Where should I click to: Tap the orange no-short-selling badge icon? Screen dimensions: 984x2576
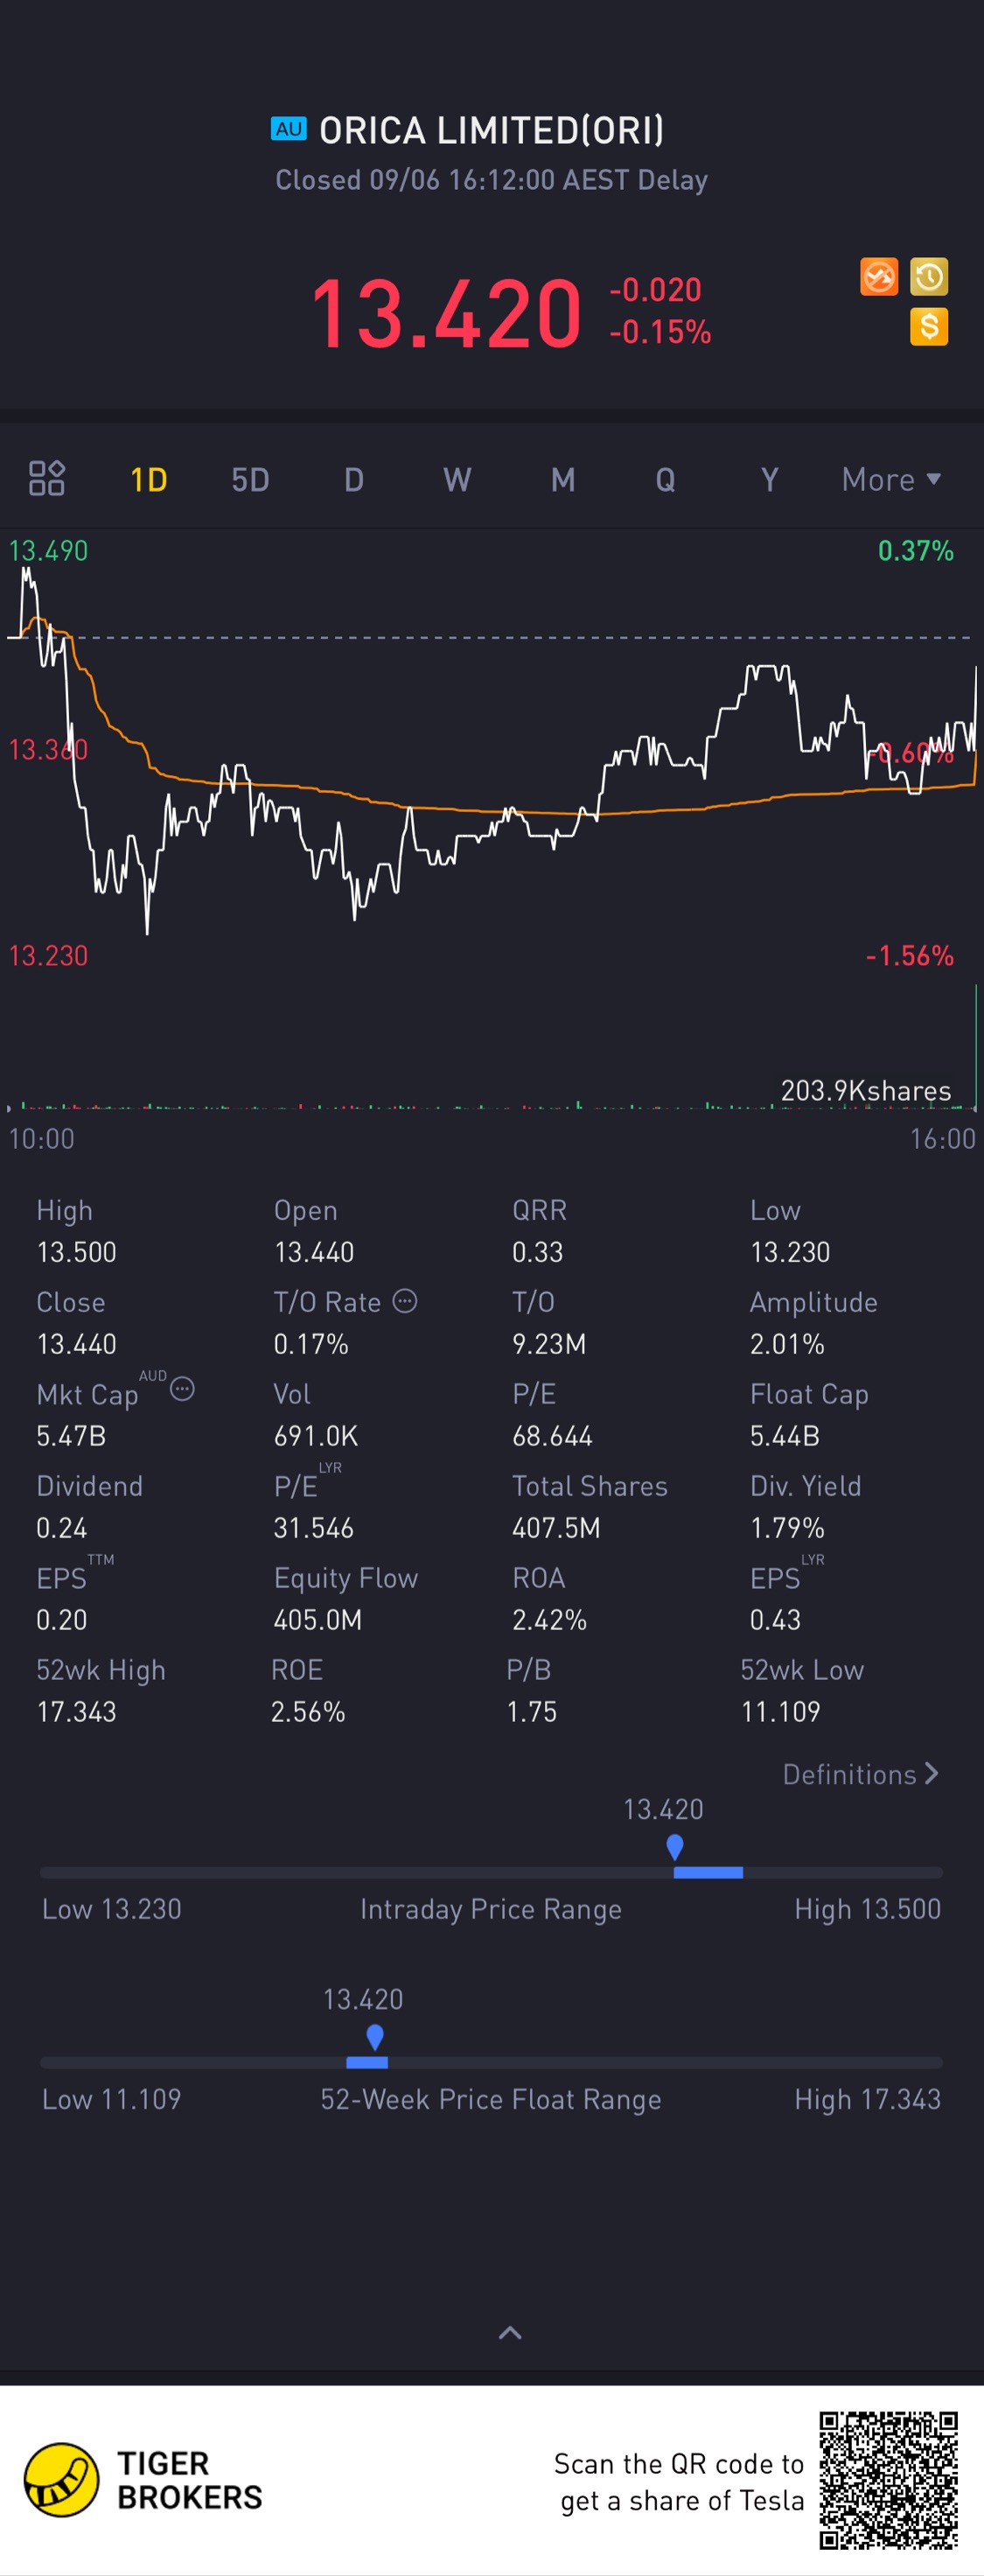(879, 277)
